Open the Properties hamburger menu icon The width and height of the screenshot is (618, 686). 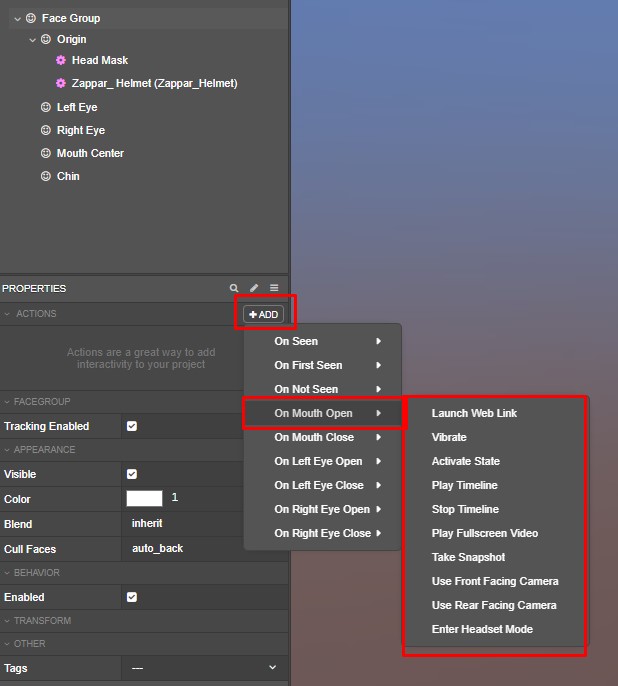tap(274, 288)
